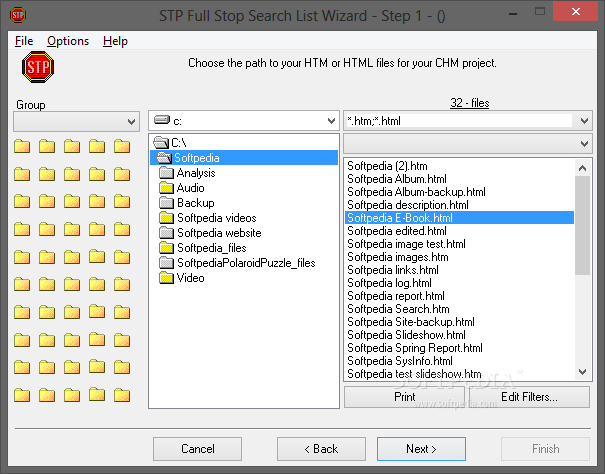Viewport: 605px width, 474px height.
Task: Click the open folder icon beside C:\
Action: pos(161,142)
